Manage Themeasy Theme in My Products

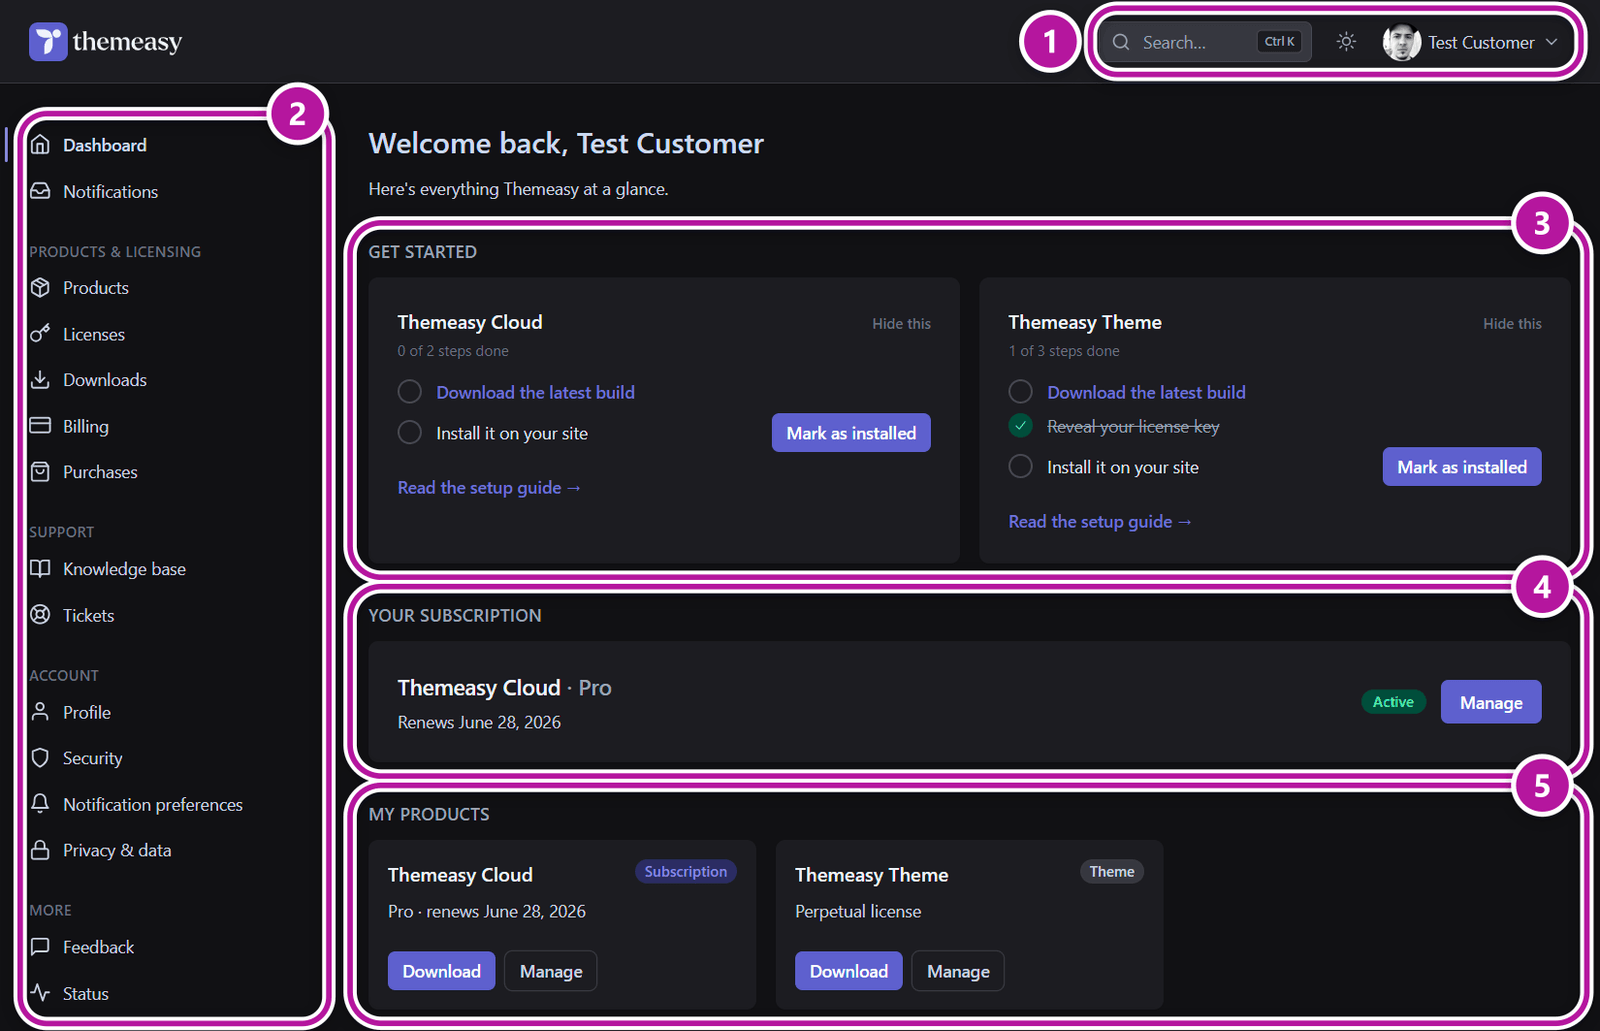click(958, 971)
